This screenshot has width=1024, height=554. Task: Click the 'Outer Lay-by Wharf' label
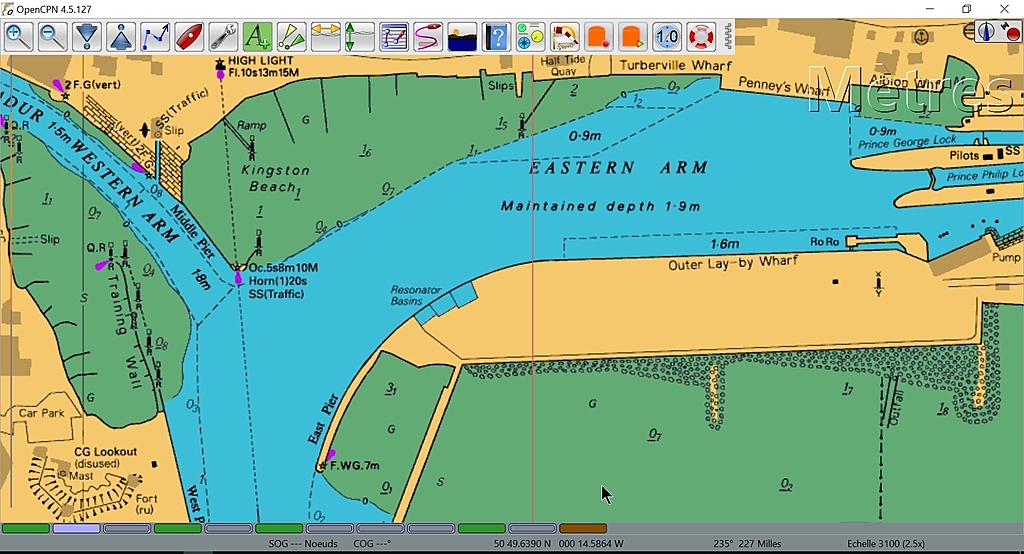(733, 263)
